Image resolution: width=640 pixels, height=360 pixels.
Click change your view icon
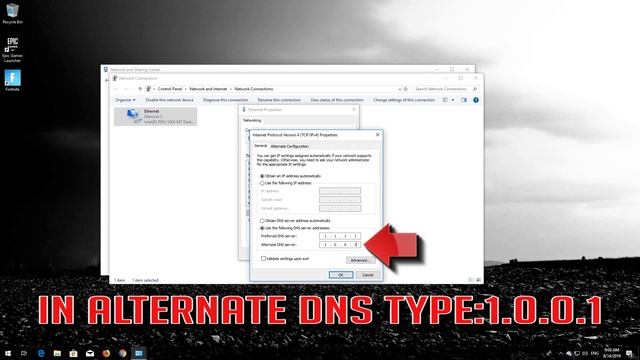pos(445,100)
